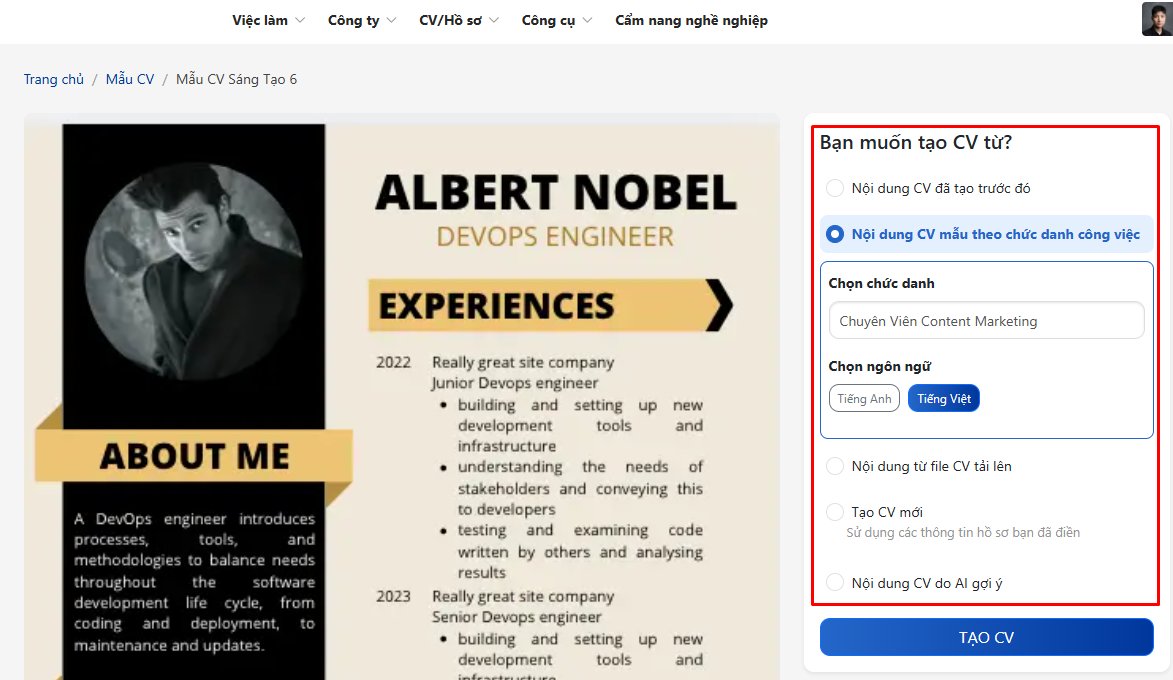Open Cẩm nang nghề nghiệp menu
Screen dimensions: 1173x680
691,20
